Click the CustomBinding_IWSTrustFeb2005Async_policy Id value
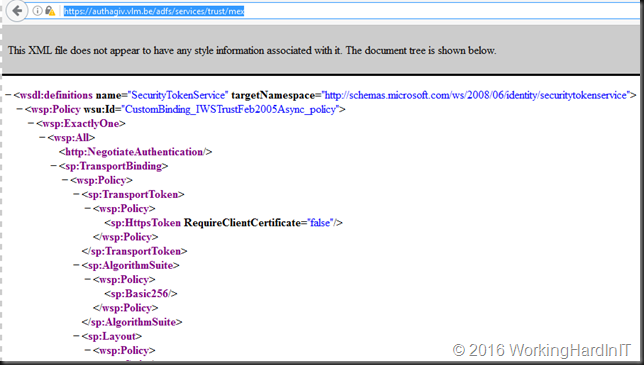Image resolution: width=644 pixels, height=365 pixels. (230, 109)
